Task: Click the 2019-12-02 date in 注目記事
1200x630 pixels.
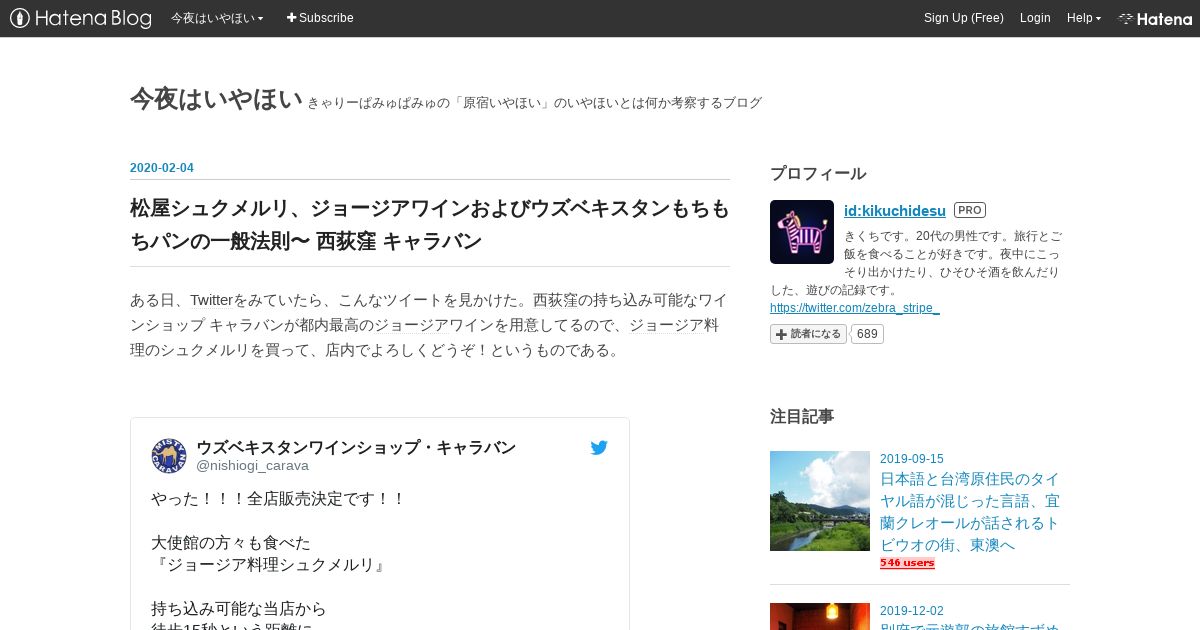Action: point(912,611)
